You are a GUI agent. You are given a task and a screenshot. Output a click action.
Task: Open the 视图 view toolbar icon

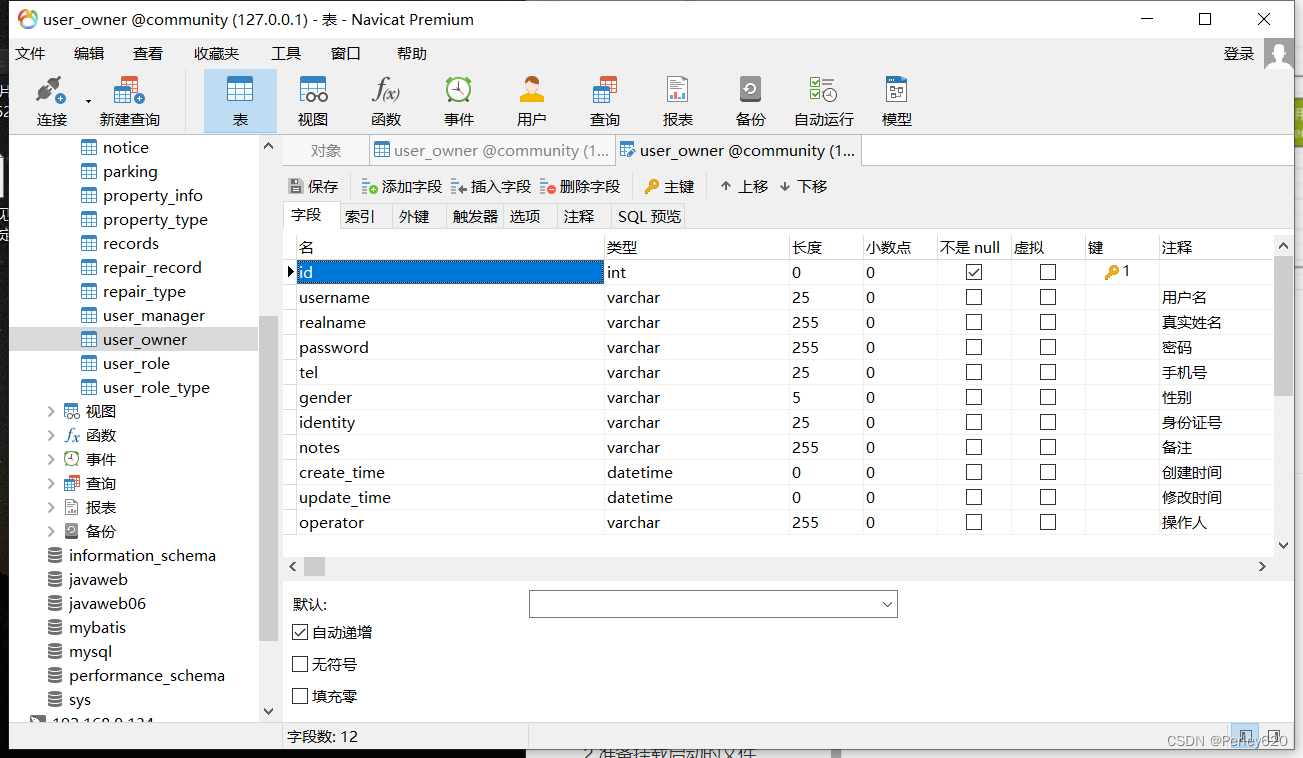coord(313,102)
